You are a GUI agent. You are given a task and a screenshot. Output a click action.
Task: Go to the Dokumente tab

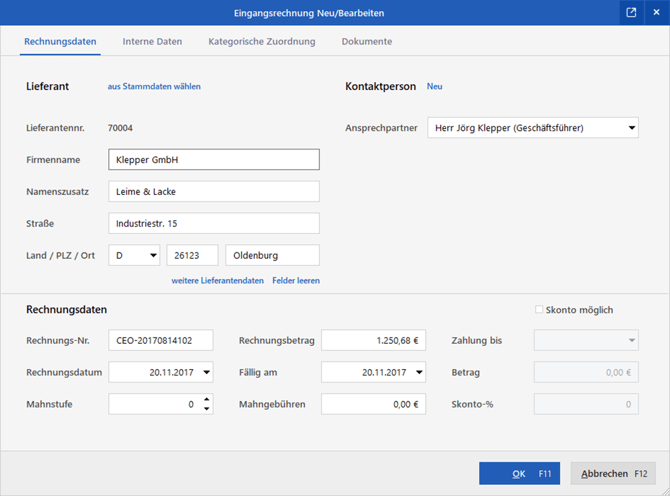point(366,42)
